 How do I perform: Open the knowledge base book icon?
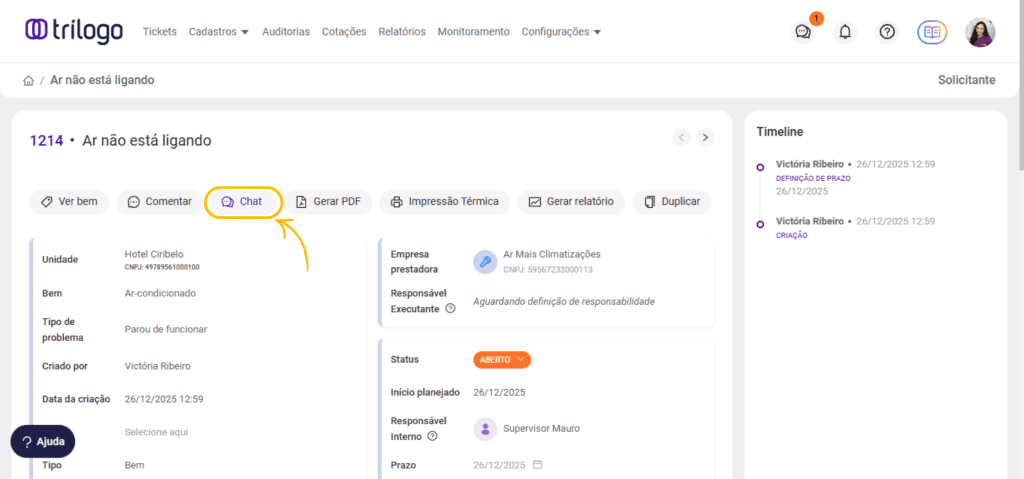coord(932,32)
